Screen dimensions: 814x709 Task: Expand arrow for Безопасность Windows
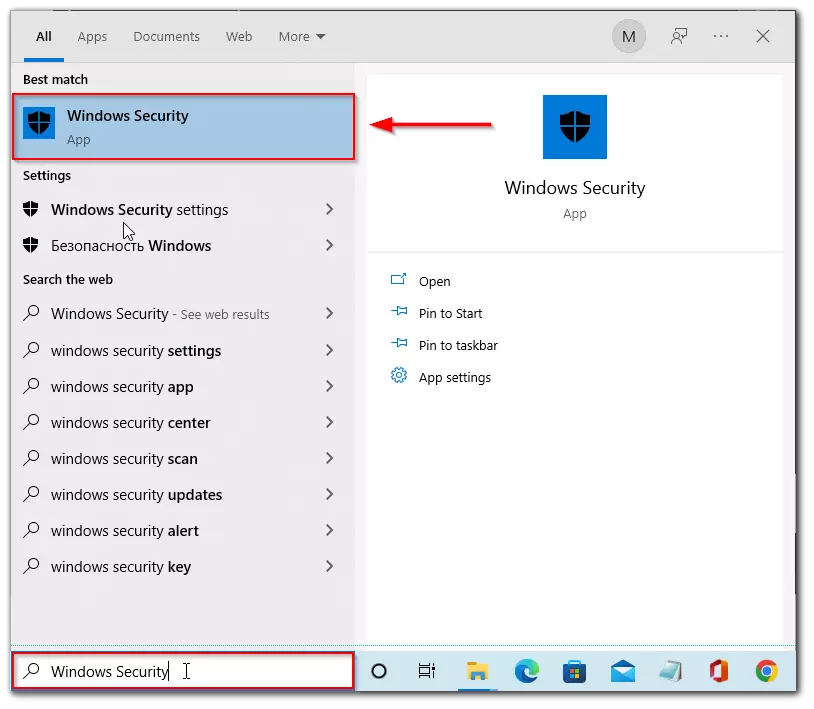click(x=329, y=246)
